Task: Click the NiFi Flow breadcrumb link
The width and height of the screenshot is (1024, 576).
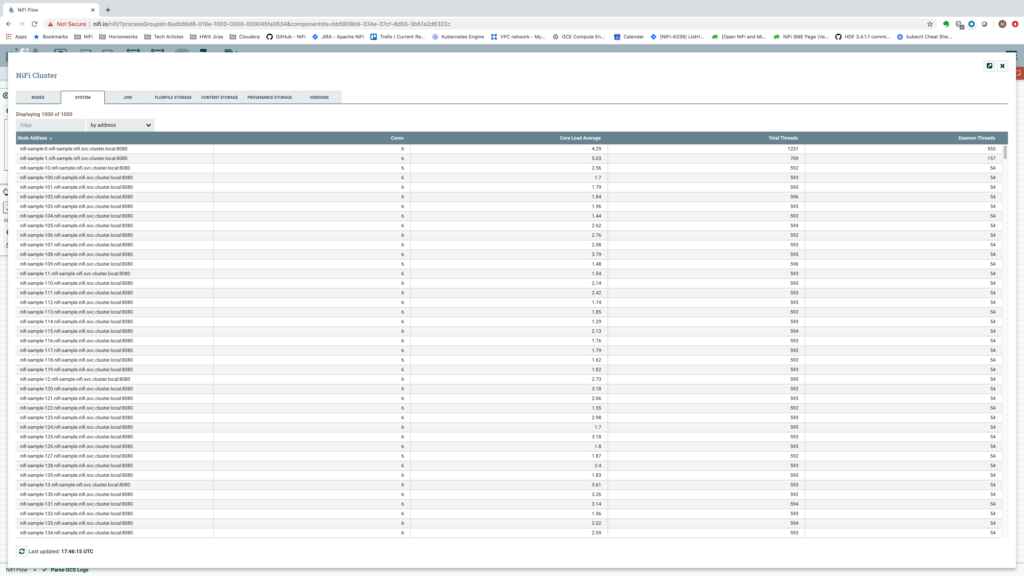Action: point(15,570)
